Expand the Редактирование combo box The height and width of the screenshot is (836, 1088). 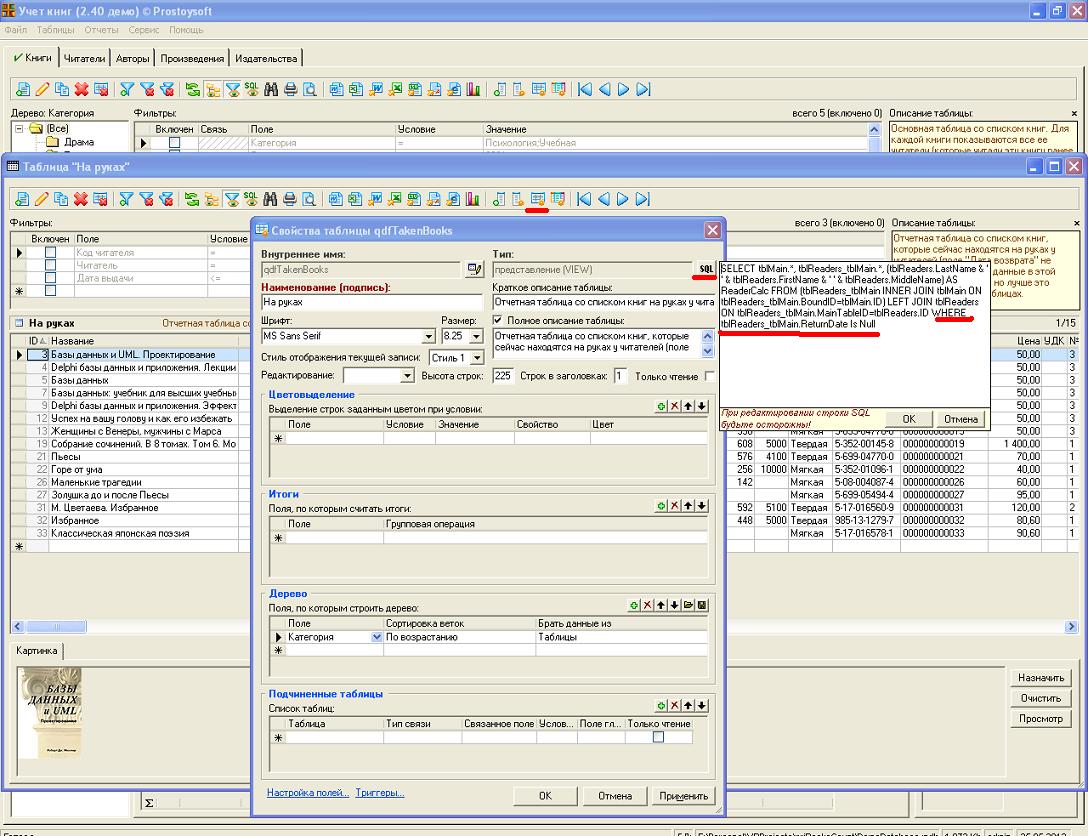[407, 376]
